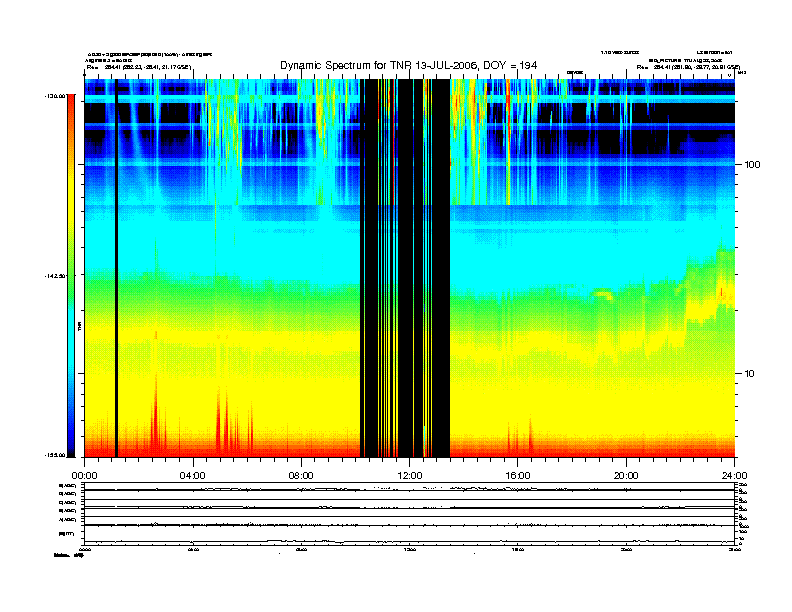Click the '10' frequency axis label

point(750,374)
